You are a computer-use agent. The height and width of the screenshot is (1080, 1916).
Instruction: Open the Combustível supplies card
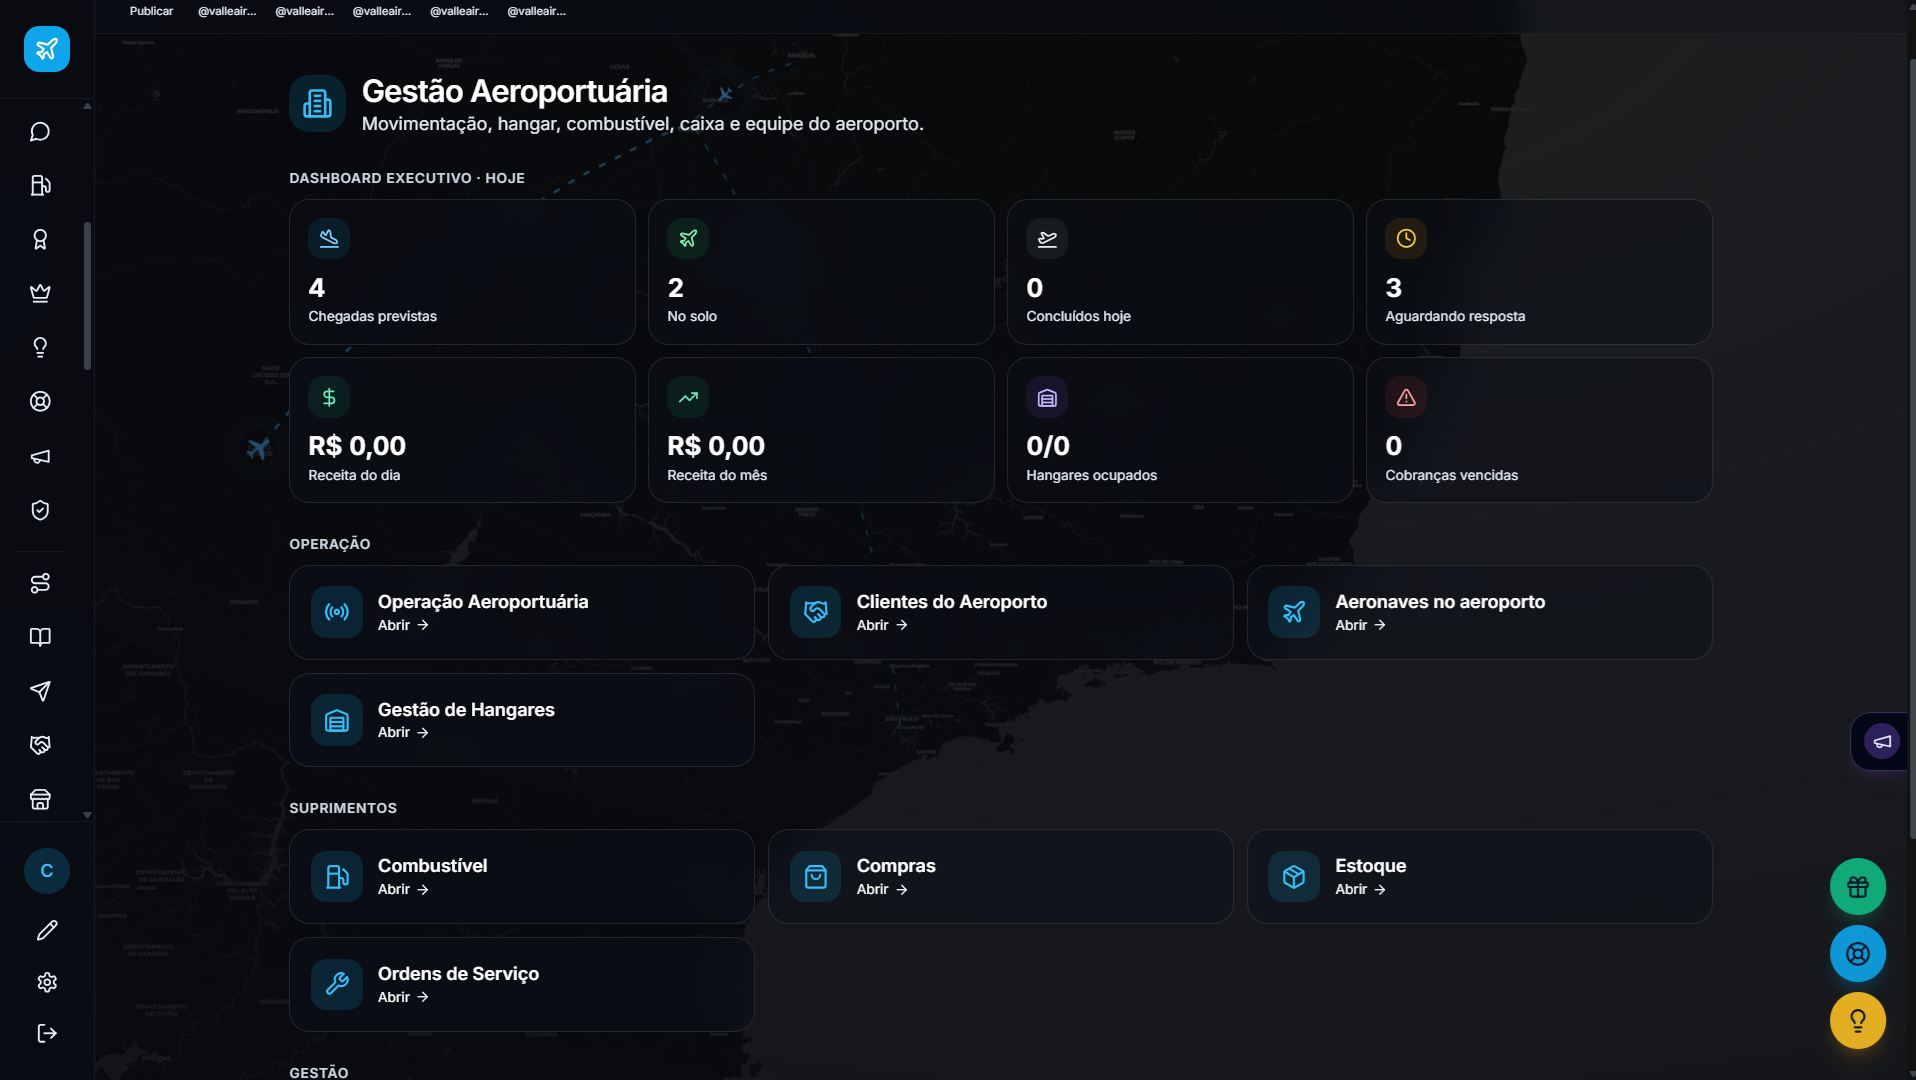point(521,876)
